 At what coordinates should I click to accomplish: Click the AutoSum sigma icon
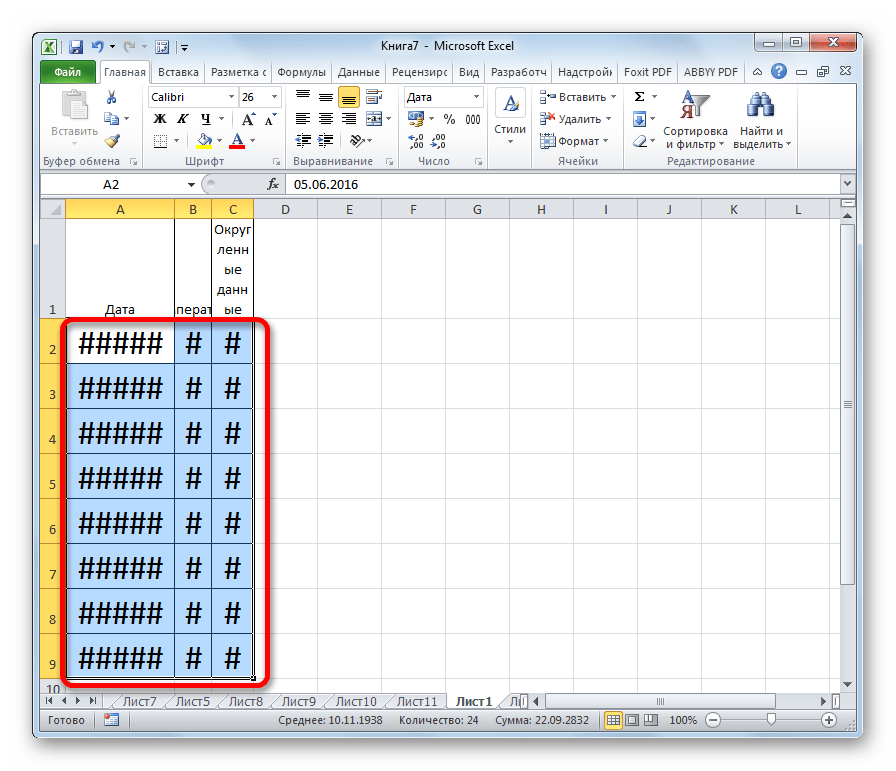pos(639,97)
